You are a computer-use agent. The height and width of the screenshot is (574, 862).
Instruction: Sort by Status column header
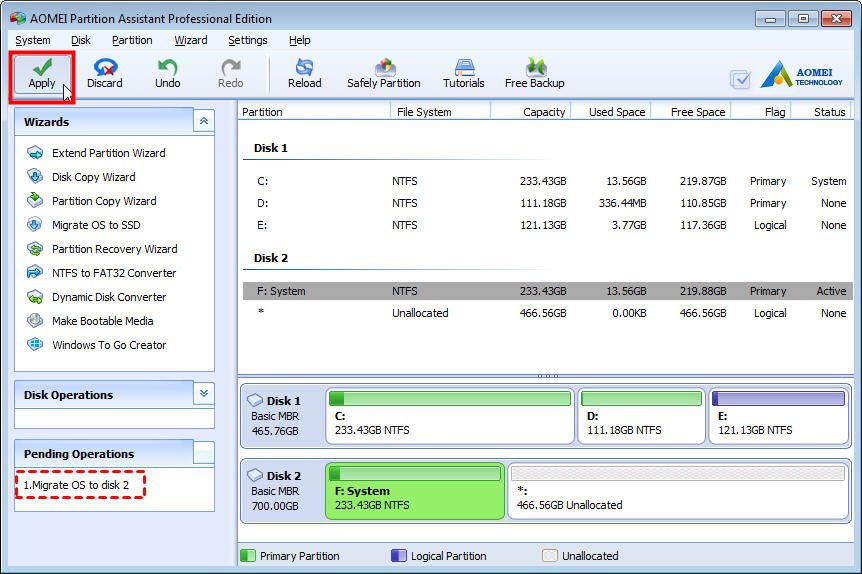(x=821, y=112)
